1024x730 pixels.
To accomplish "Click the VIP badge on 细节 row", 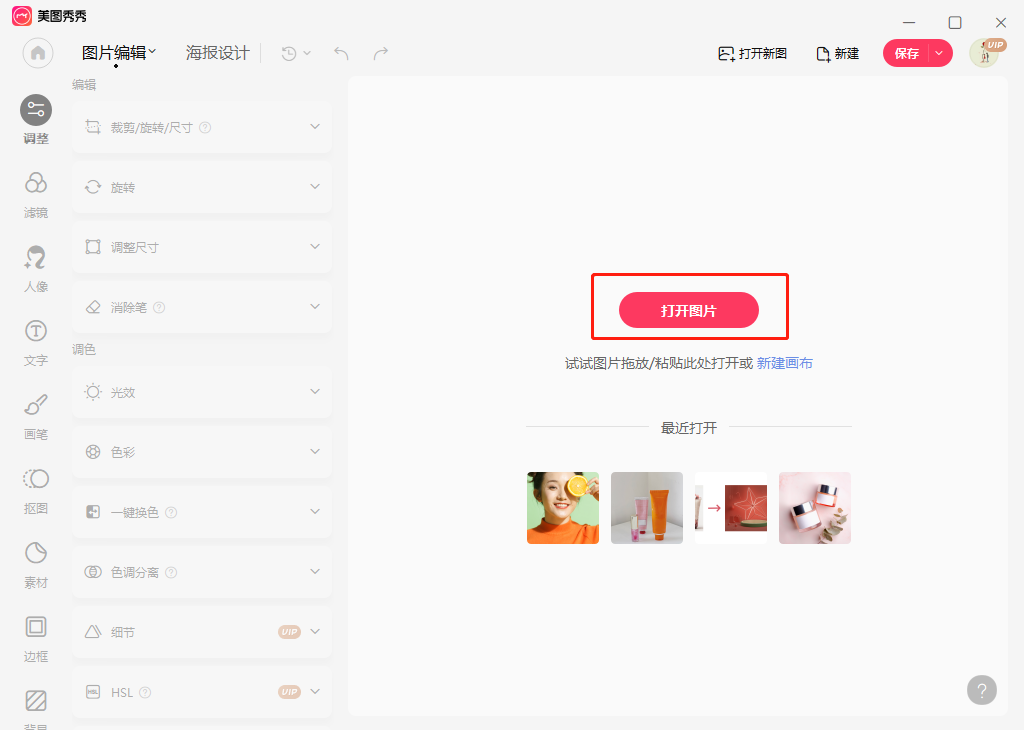I will [289, 632].
